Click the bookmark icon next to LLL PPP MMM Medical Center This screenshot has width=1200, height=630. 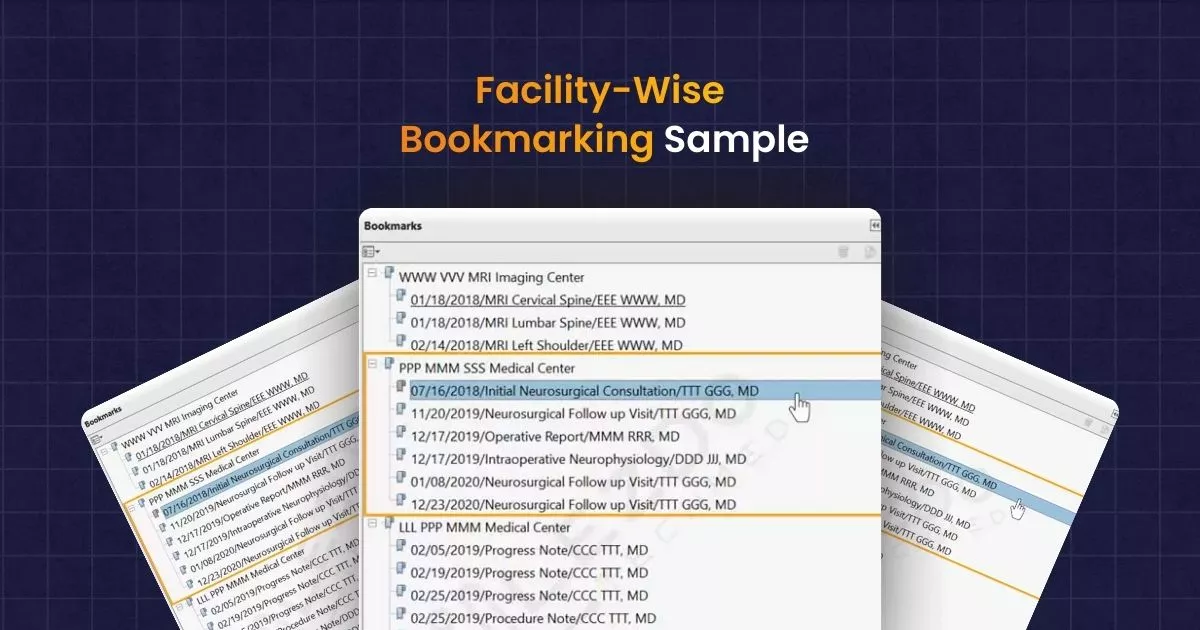pyautogui.click(x=388, y=527)
